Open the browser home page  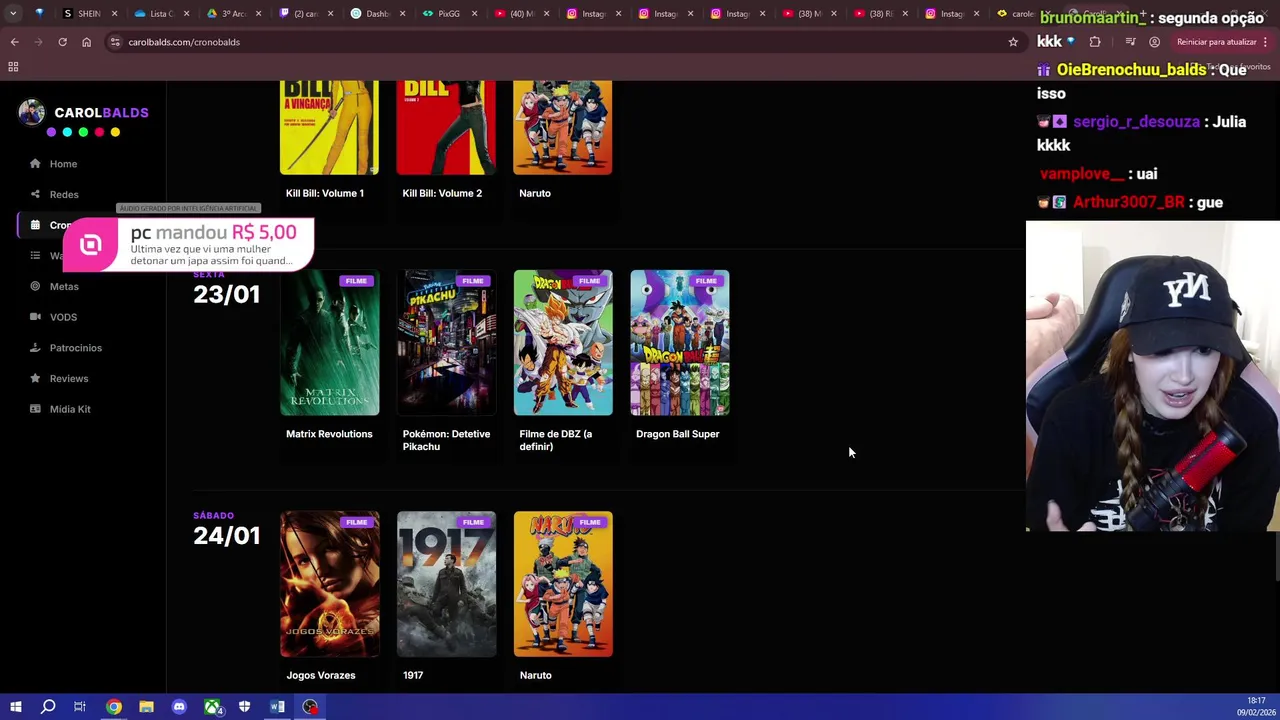[86, 42]
